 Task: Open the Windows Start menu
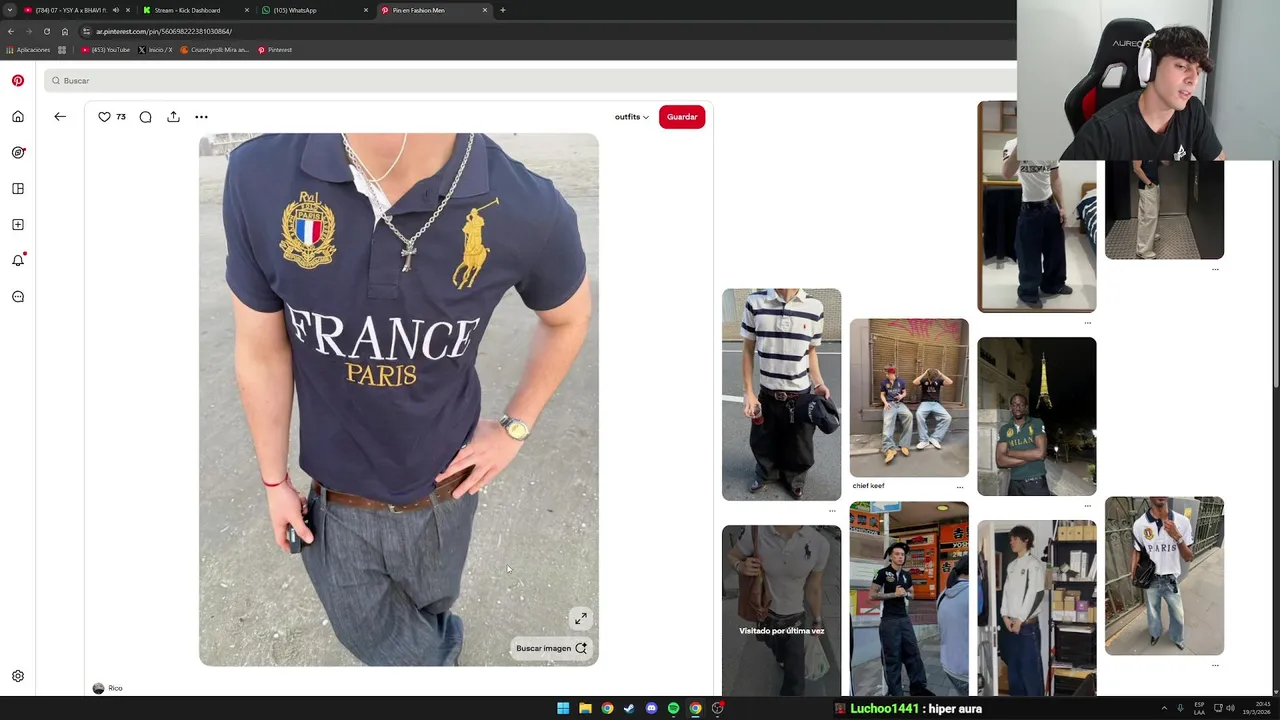tap(563, 708)
